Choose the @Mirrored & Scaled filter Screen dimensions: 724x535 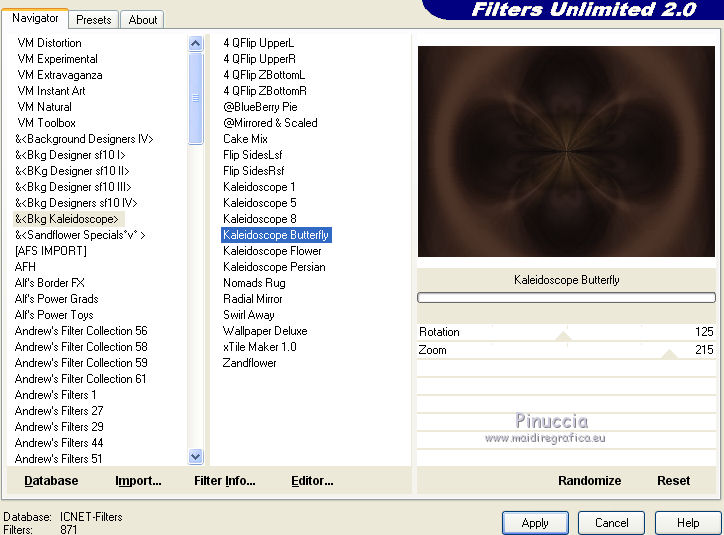270,123
